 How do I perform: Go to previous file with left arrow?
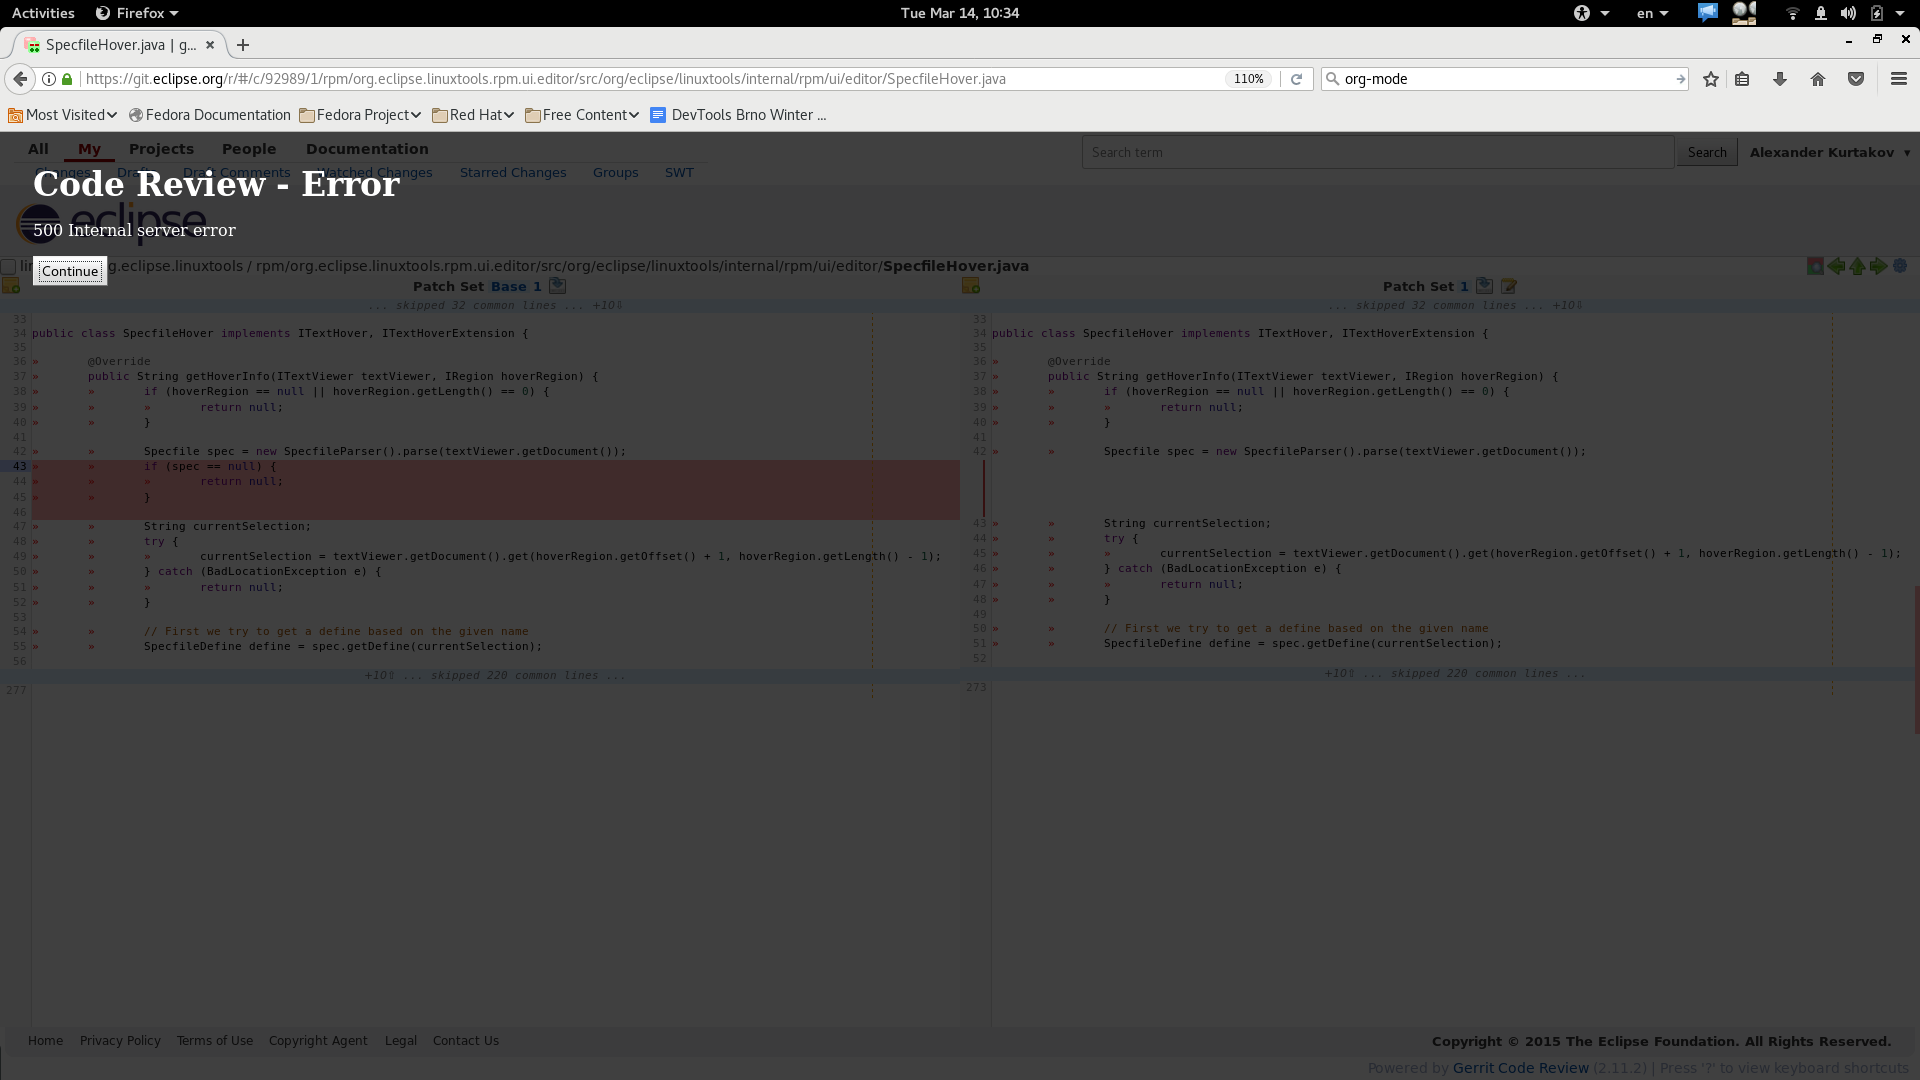click(x=1836, y=266)
